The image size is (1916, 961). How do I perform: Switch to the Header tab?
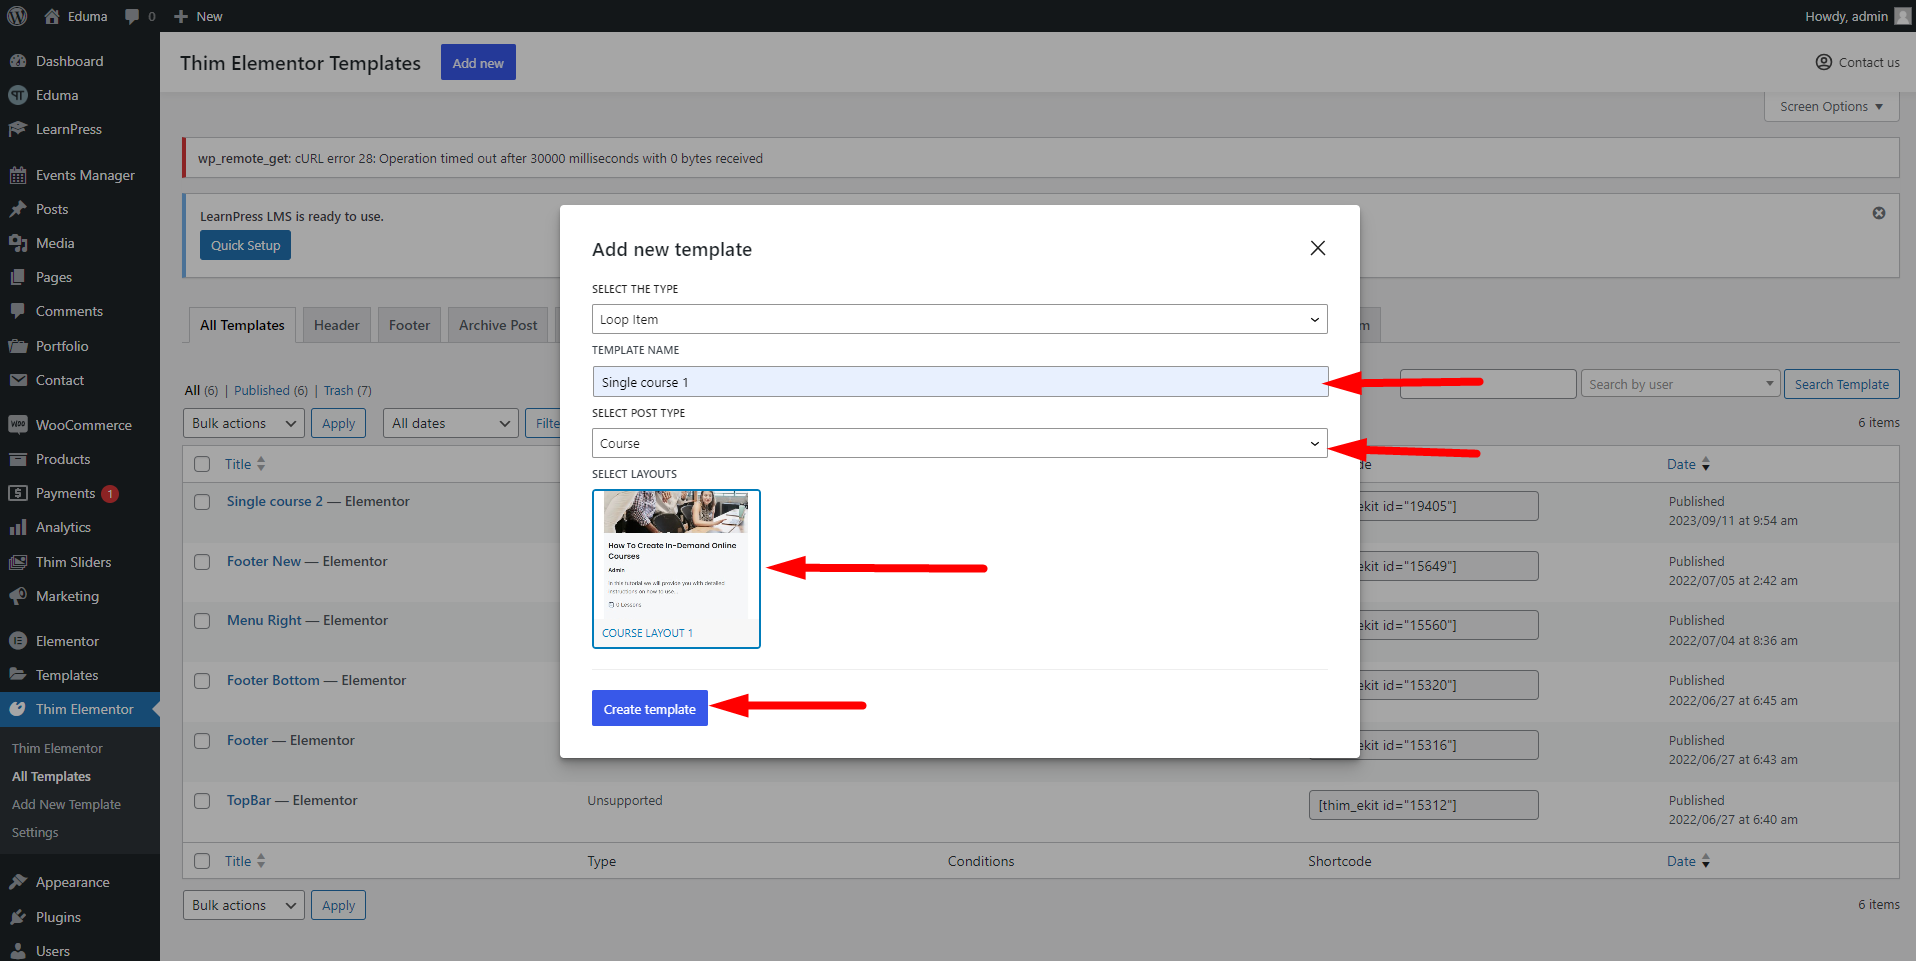336,325
